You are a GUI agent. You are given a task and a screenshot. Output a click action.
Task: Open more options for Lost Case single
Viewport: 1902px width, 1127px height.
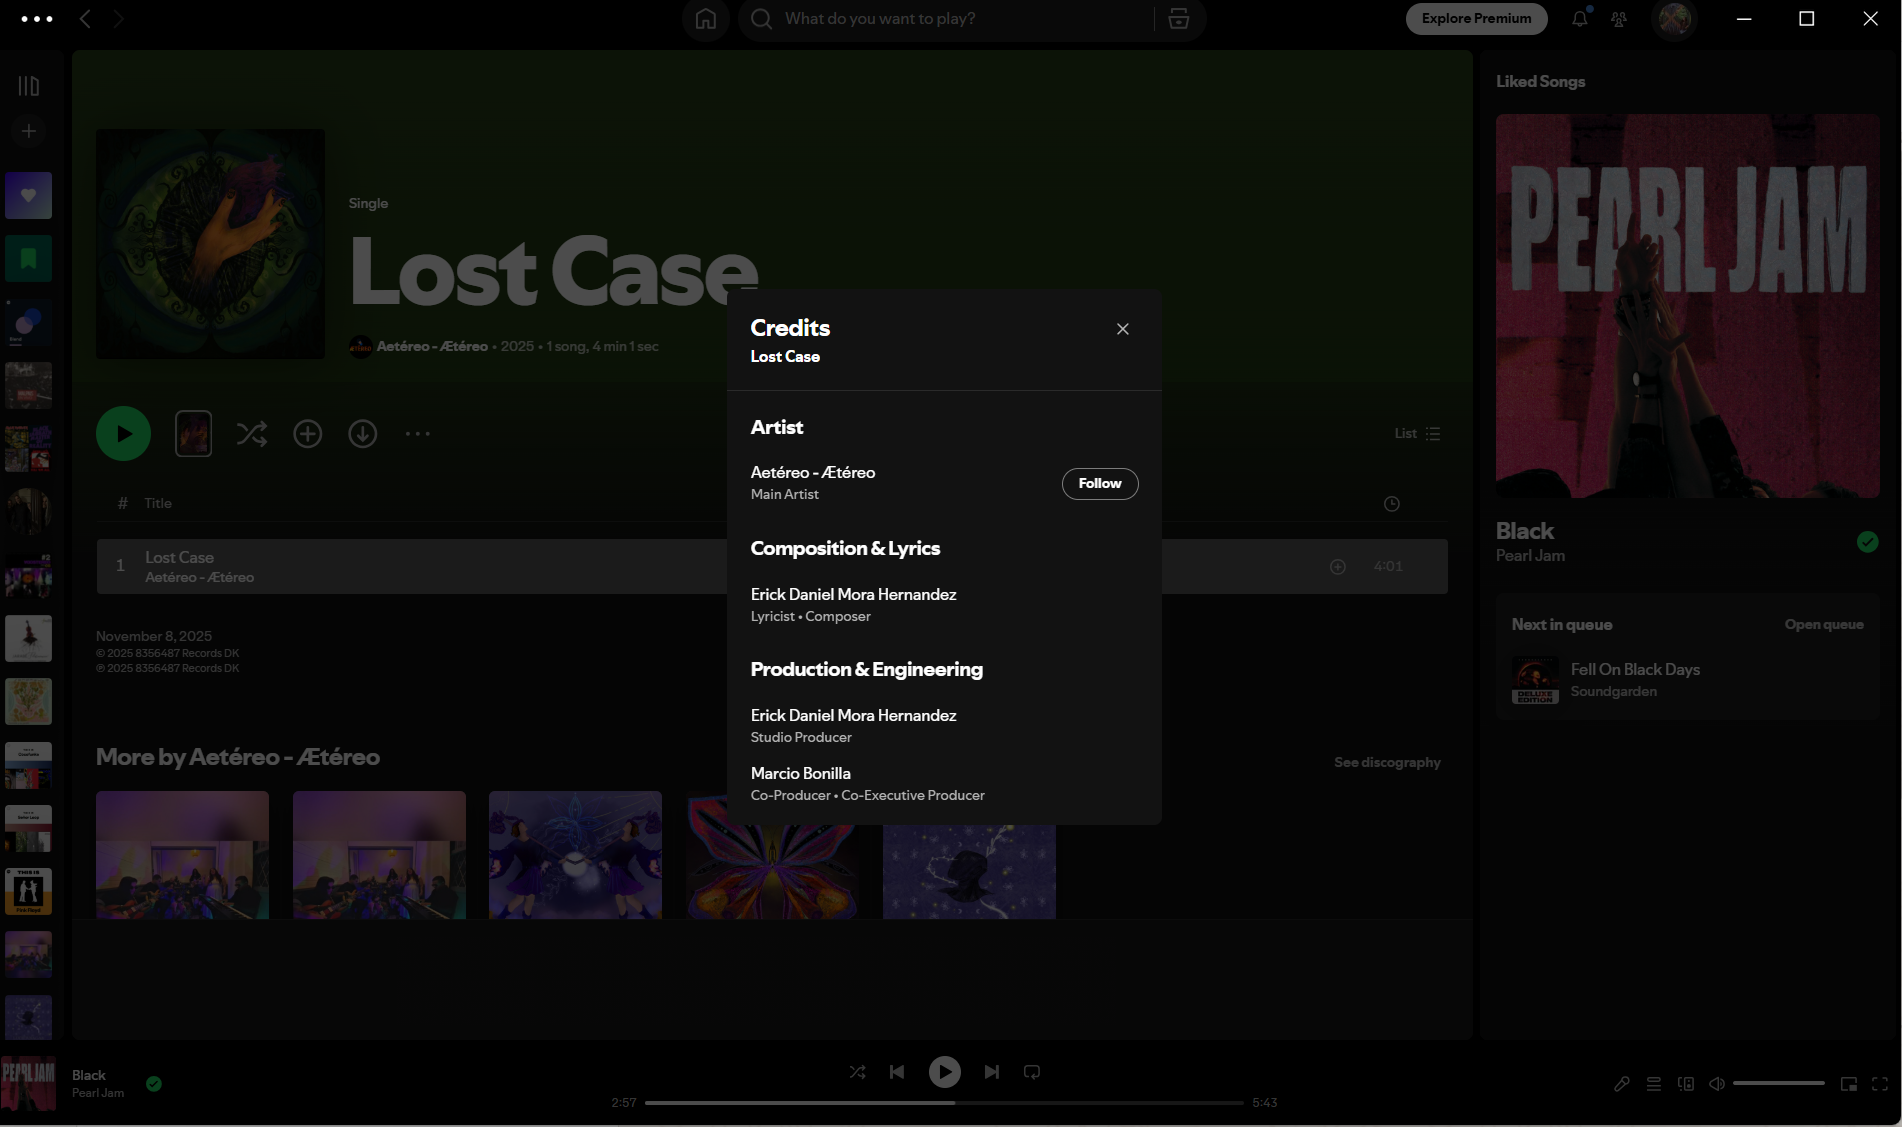(x=418, y=433)
